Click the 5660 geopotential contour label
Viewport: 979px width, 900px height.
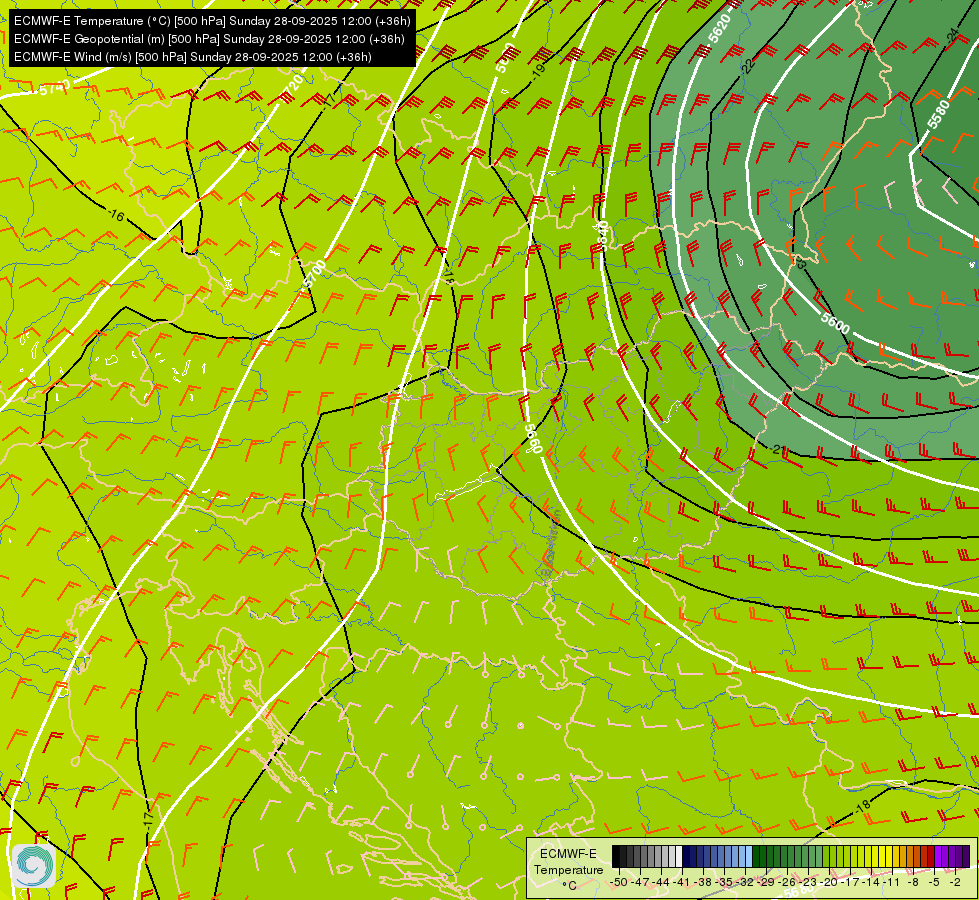point(533,439)
